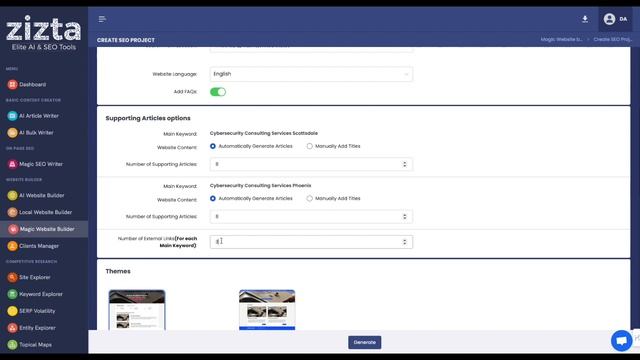Open SERP Volatility icon
The height and width of the screenshot is (360, 640).
click(12, 311)
